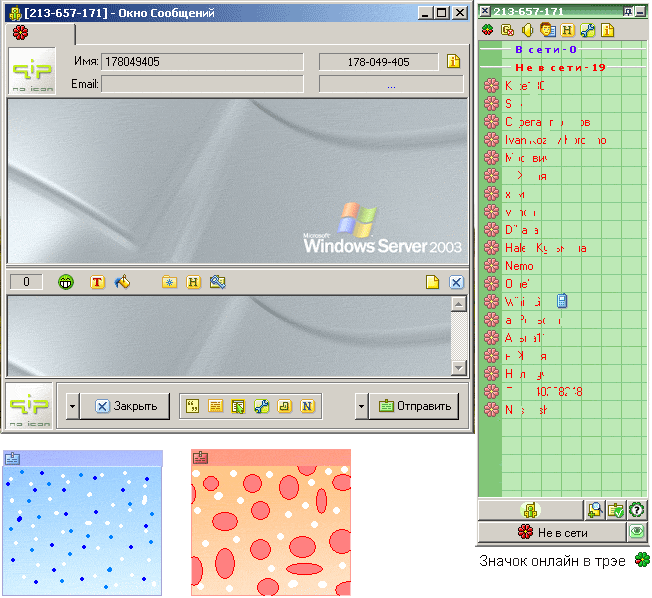Screen dimensions: 652x598
Task: Click the orange T font icon
Action: coord(97,282)
